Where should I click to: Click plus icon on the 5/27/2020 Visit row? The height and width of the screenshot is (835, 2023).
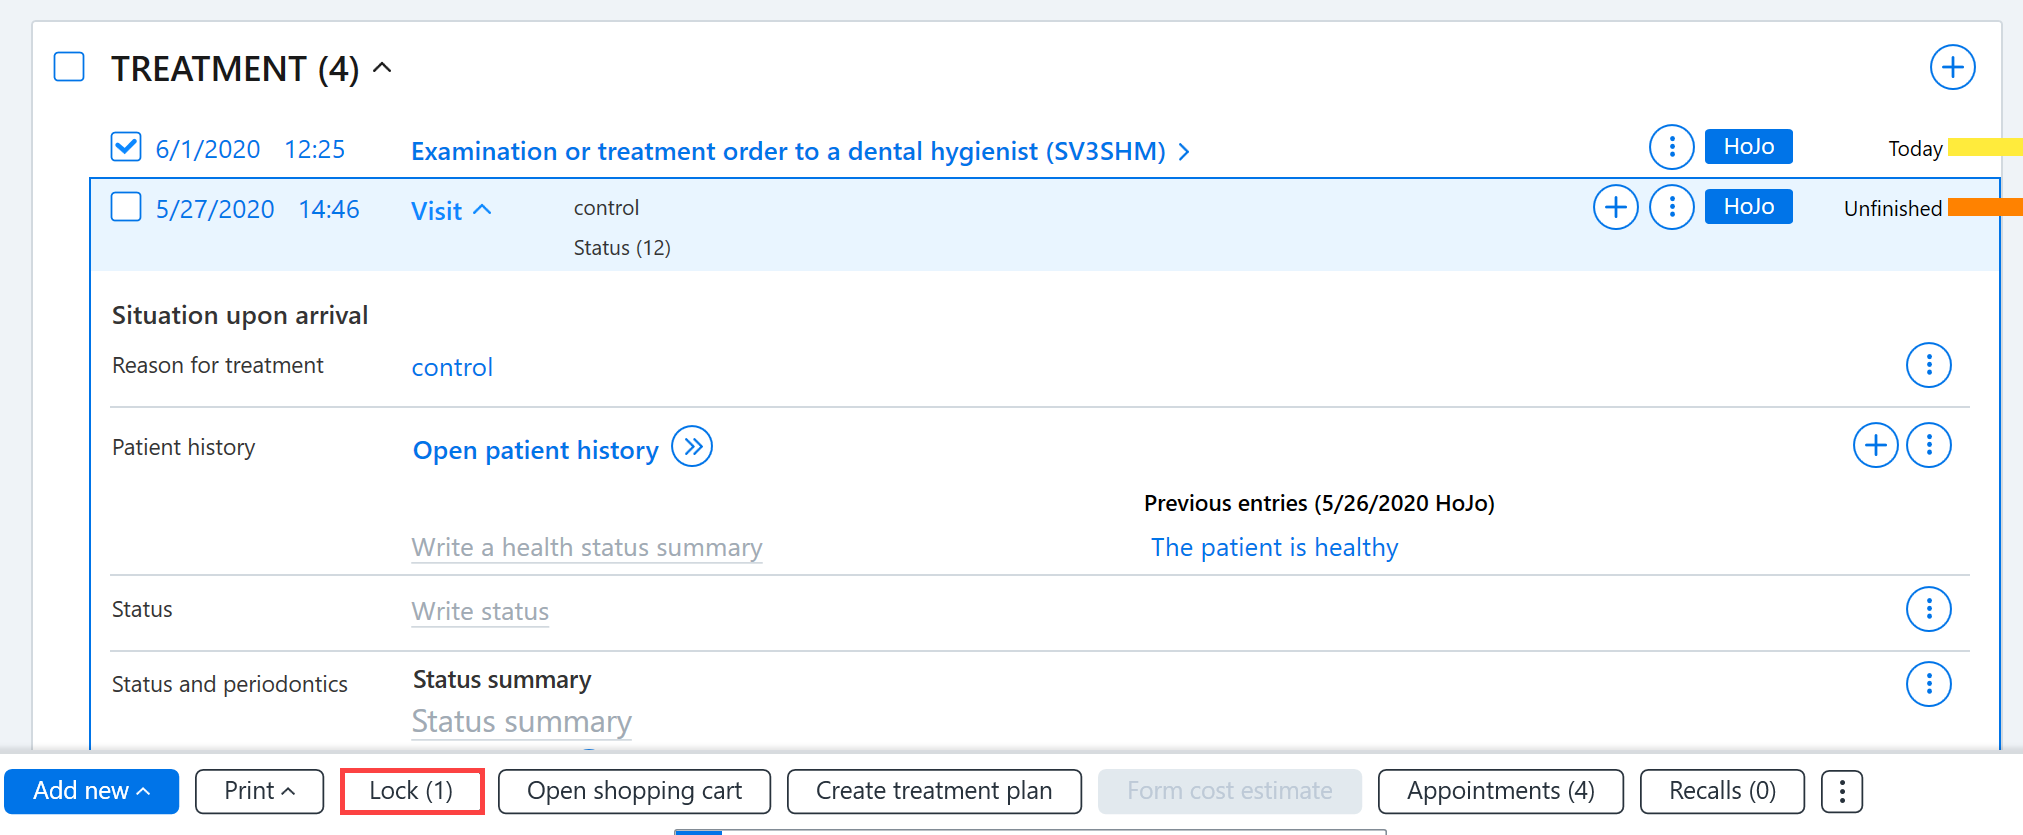point(1615,208)
